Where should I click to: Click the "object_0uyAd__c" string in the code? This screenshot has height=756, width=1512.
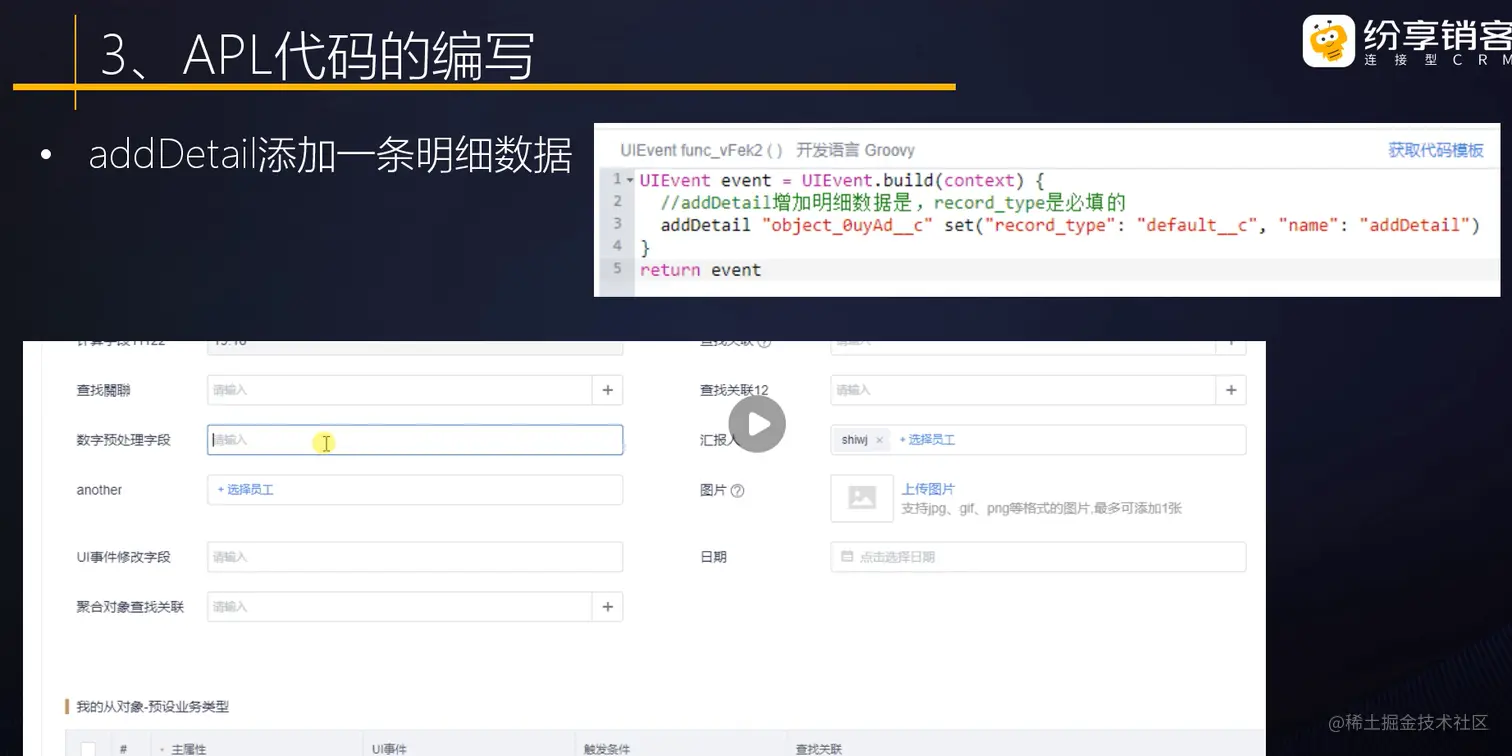(848, 225)
